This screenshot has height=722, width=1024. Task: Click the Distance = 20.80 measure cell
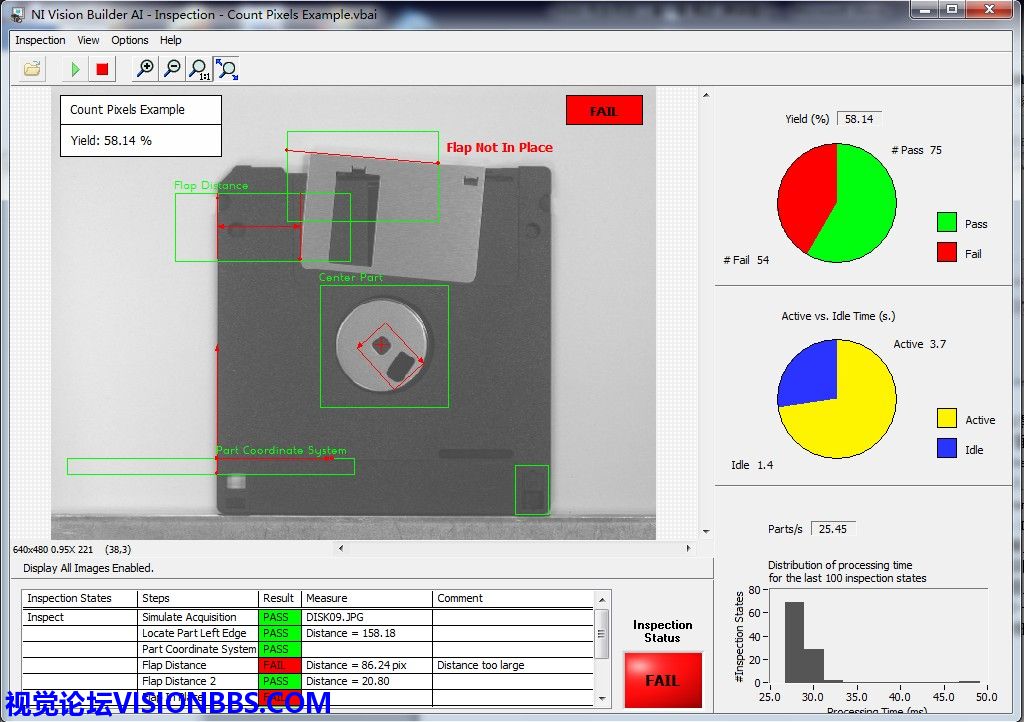point(366,681)
